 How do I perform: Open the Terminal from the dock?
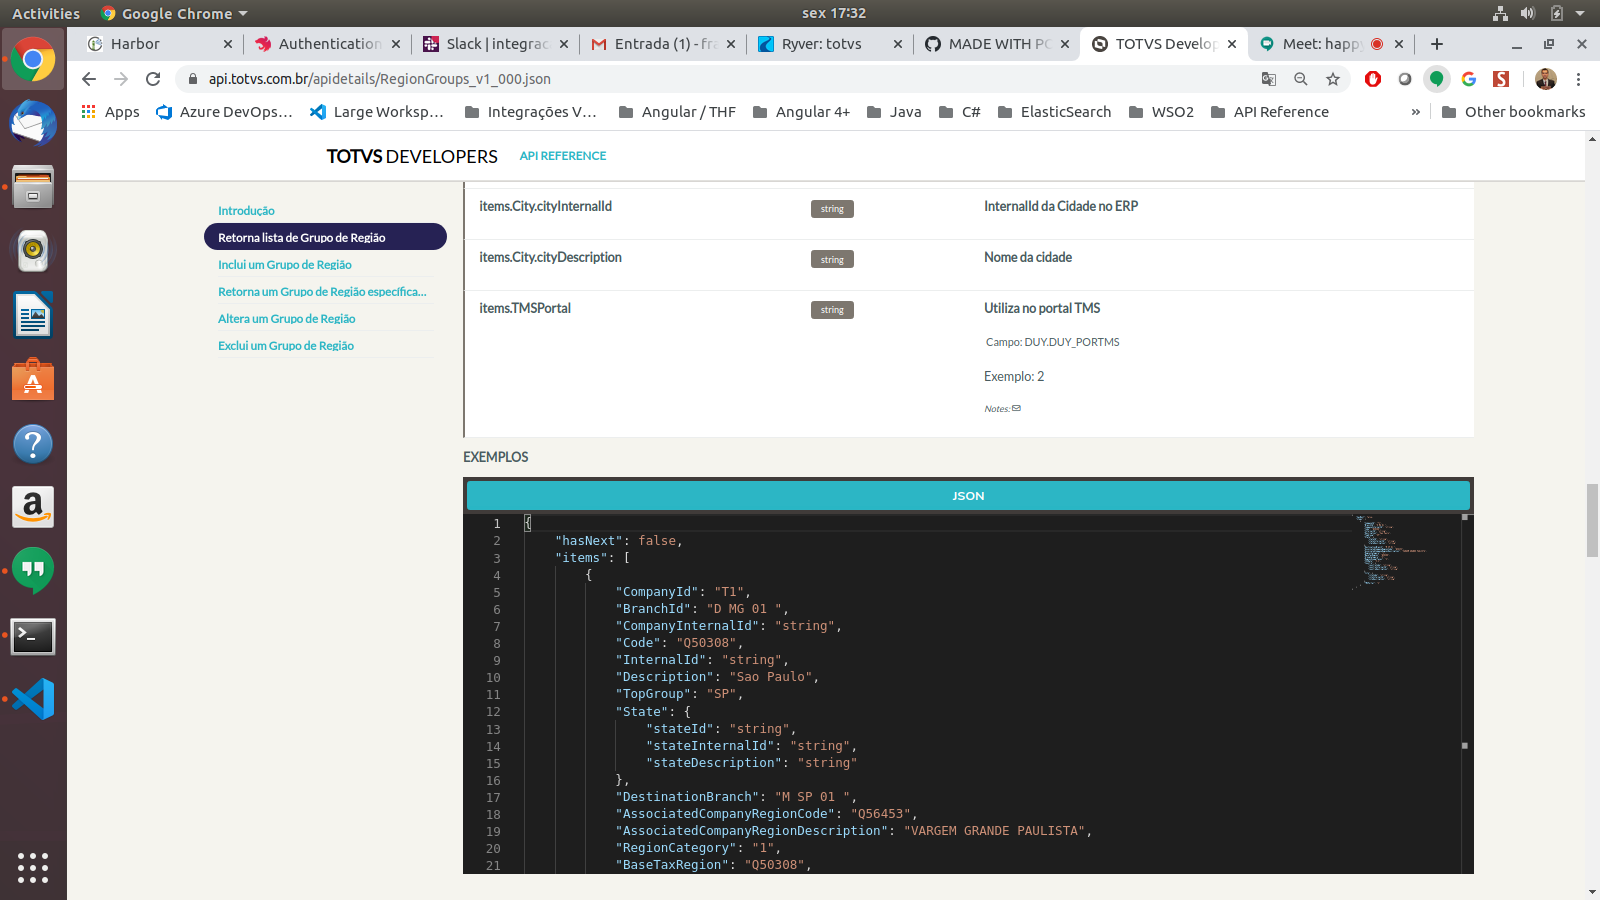point(33,636)
